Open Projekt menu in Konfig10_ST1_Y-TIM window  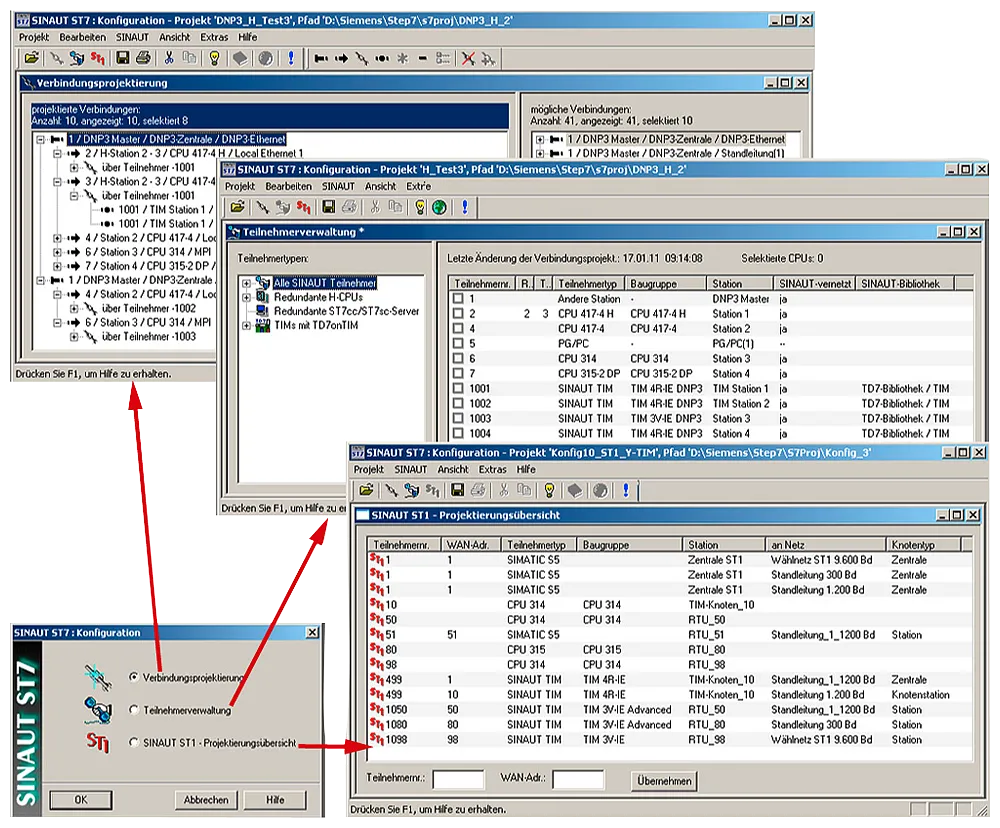pos(369,469)
